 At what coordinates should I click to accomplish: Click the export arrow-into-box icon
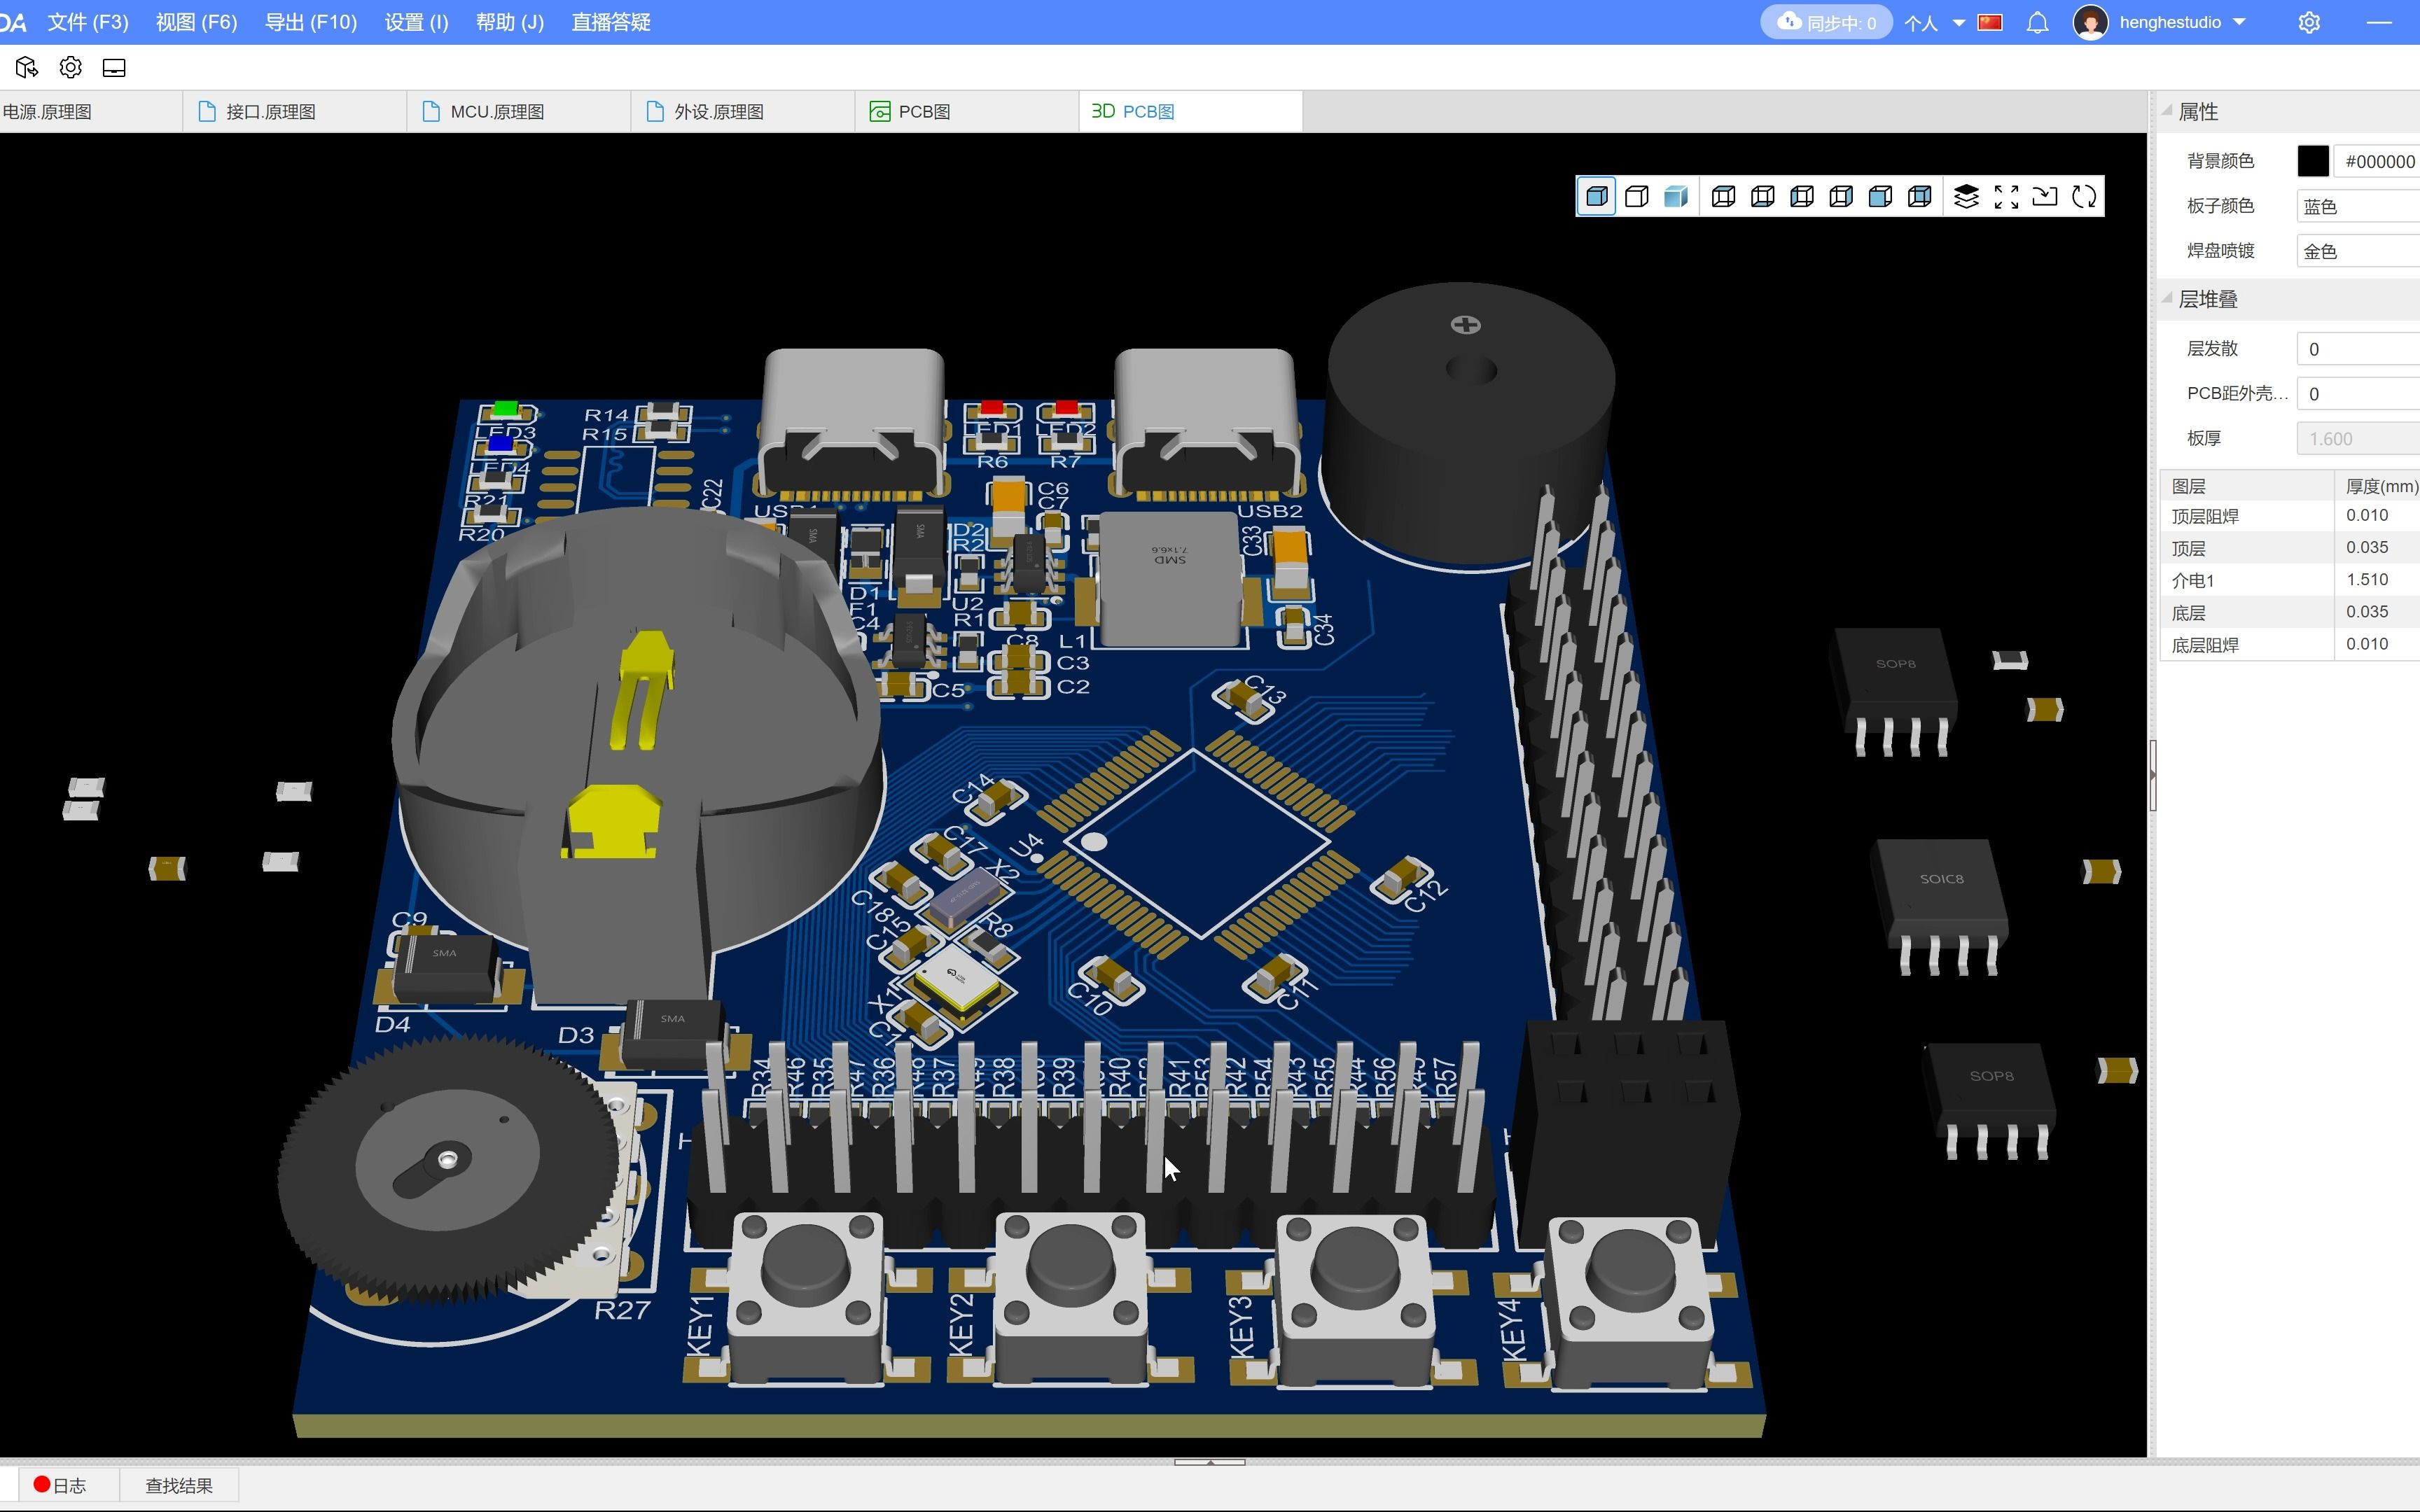(x=2045, y=197)
